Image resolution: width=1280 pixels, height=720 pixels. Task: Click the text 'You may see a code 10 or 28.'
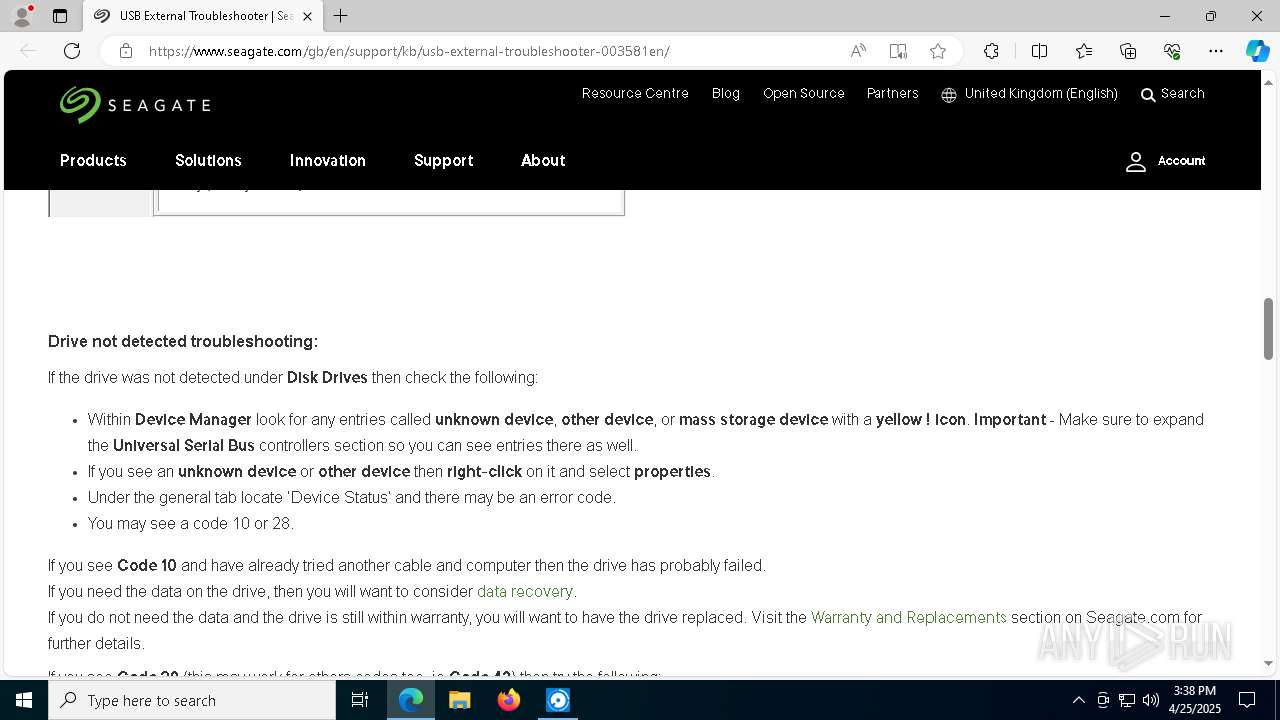(190, 524)
